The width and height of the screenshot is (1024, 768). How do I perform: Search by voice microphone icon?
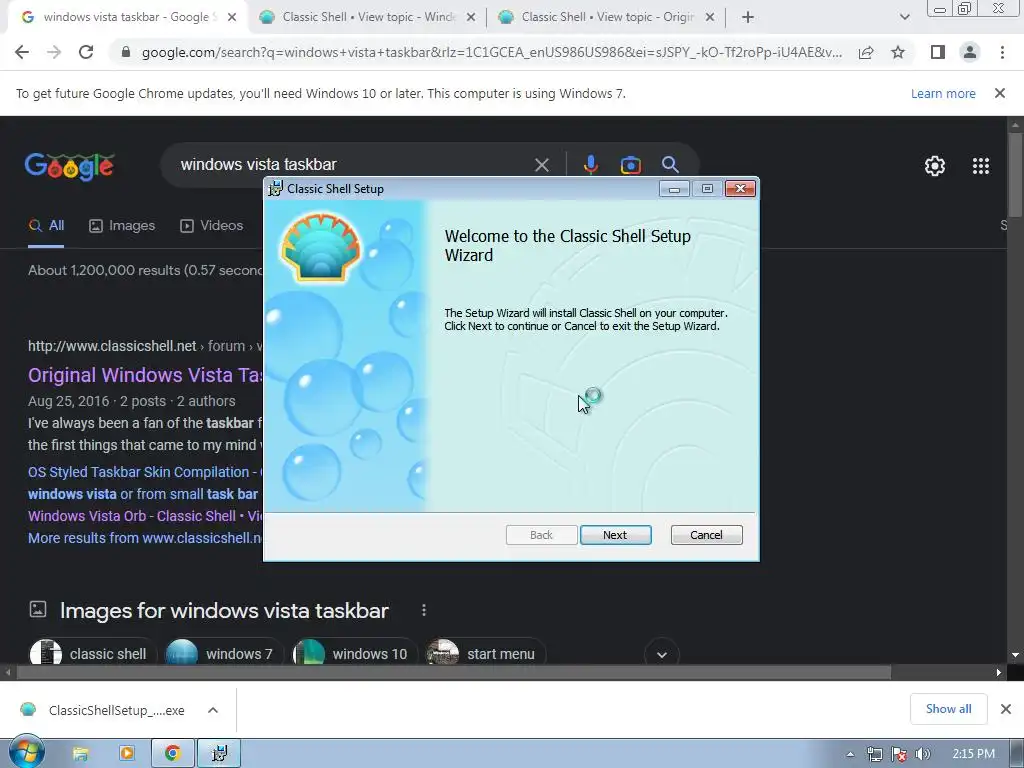[591, 165]
